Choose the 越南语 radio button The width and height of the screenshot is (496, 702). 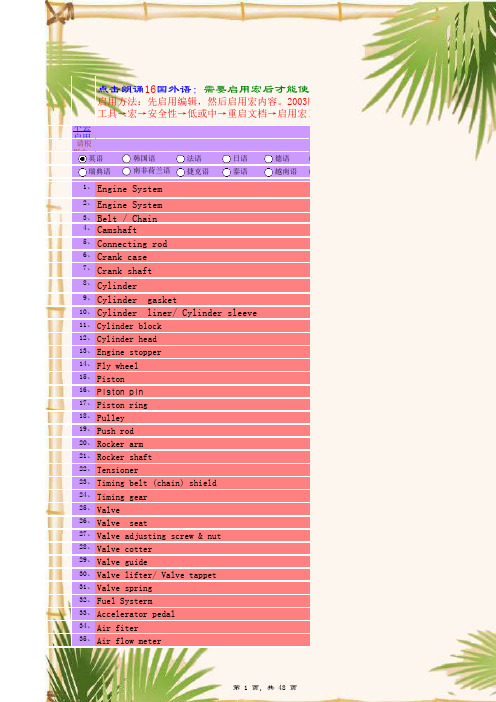click(x=268, y=172)
